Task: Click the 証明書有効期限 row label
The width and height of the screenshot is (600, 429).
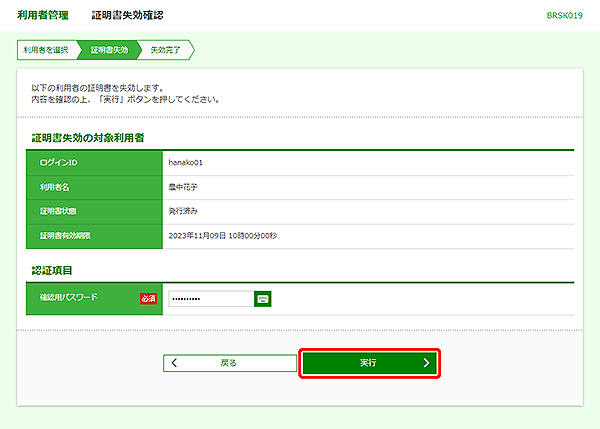Action: (x=65, y=236)
